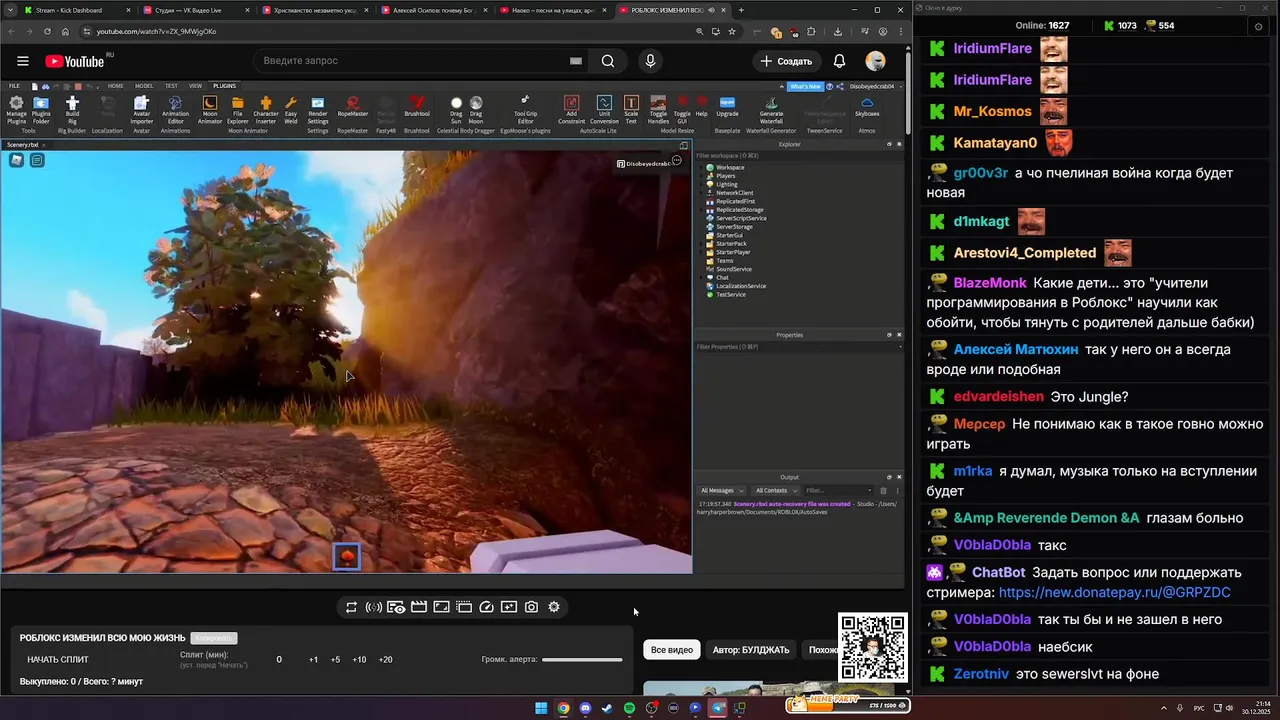Viewport: 1280px width, 720px height.
Task: Open the browser tab search dropdown
Action: coord(11,10)
